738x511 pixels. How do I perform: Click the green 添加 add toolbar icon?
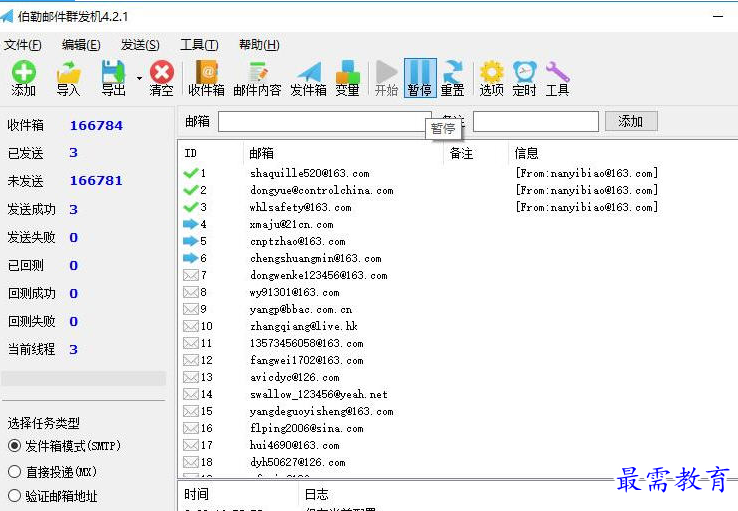(x=24, y=78)
